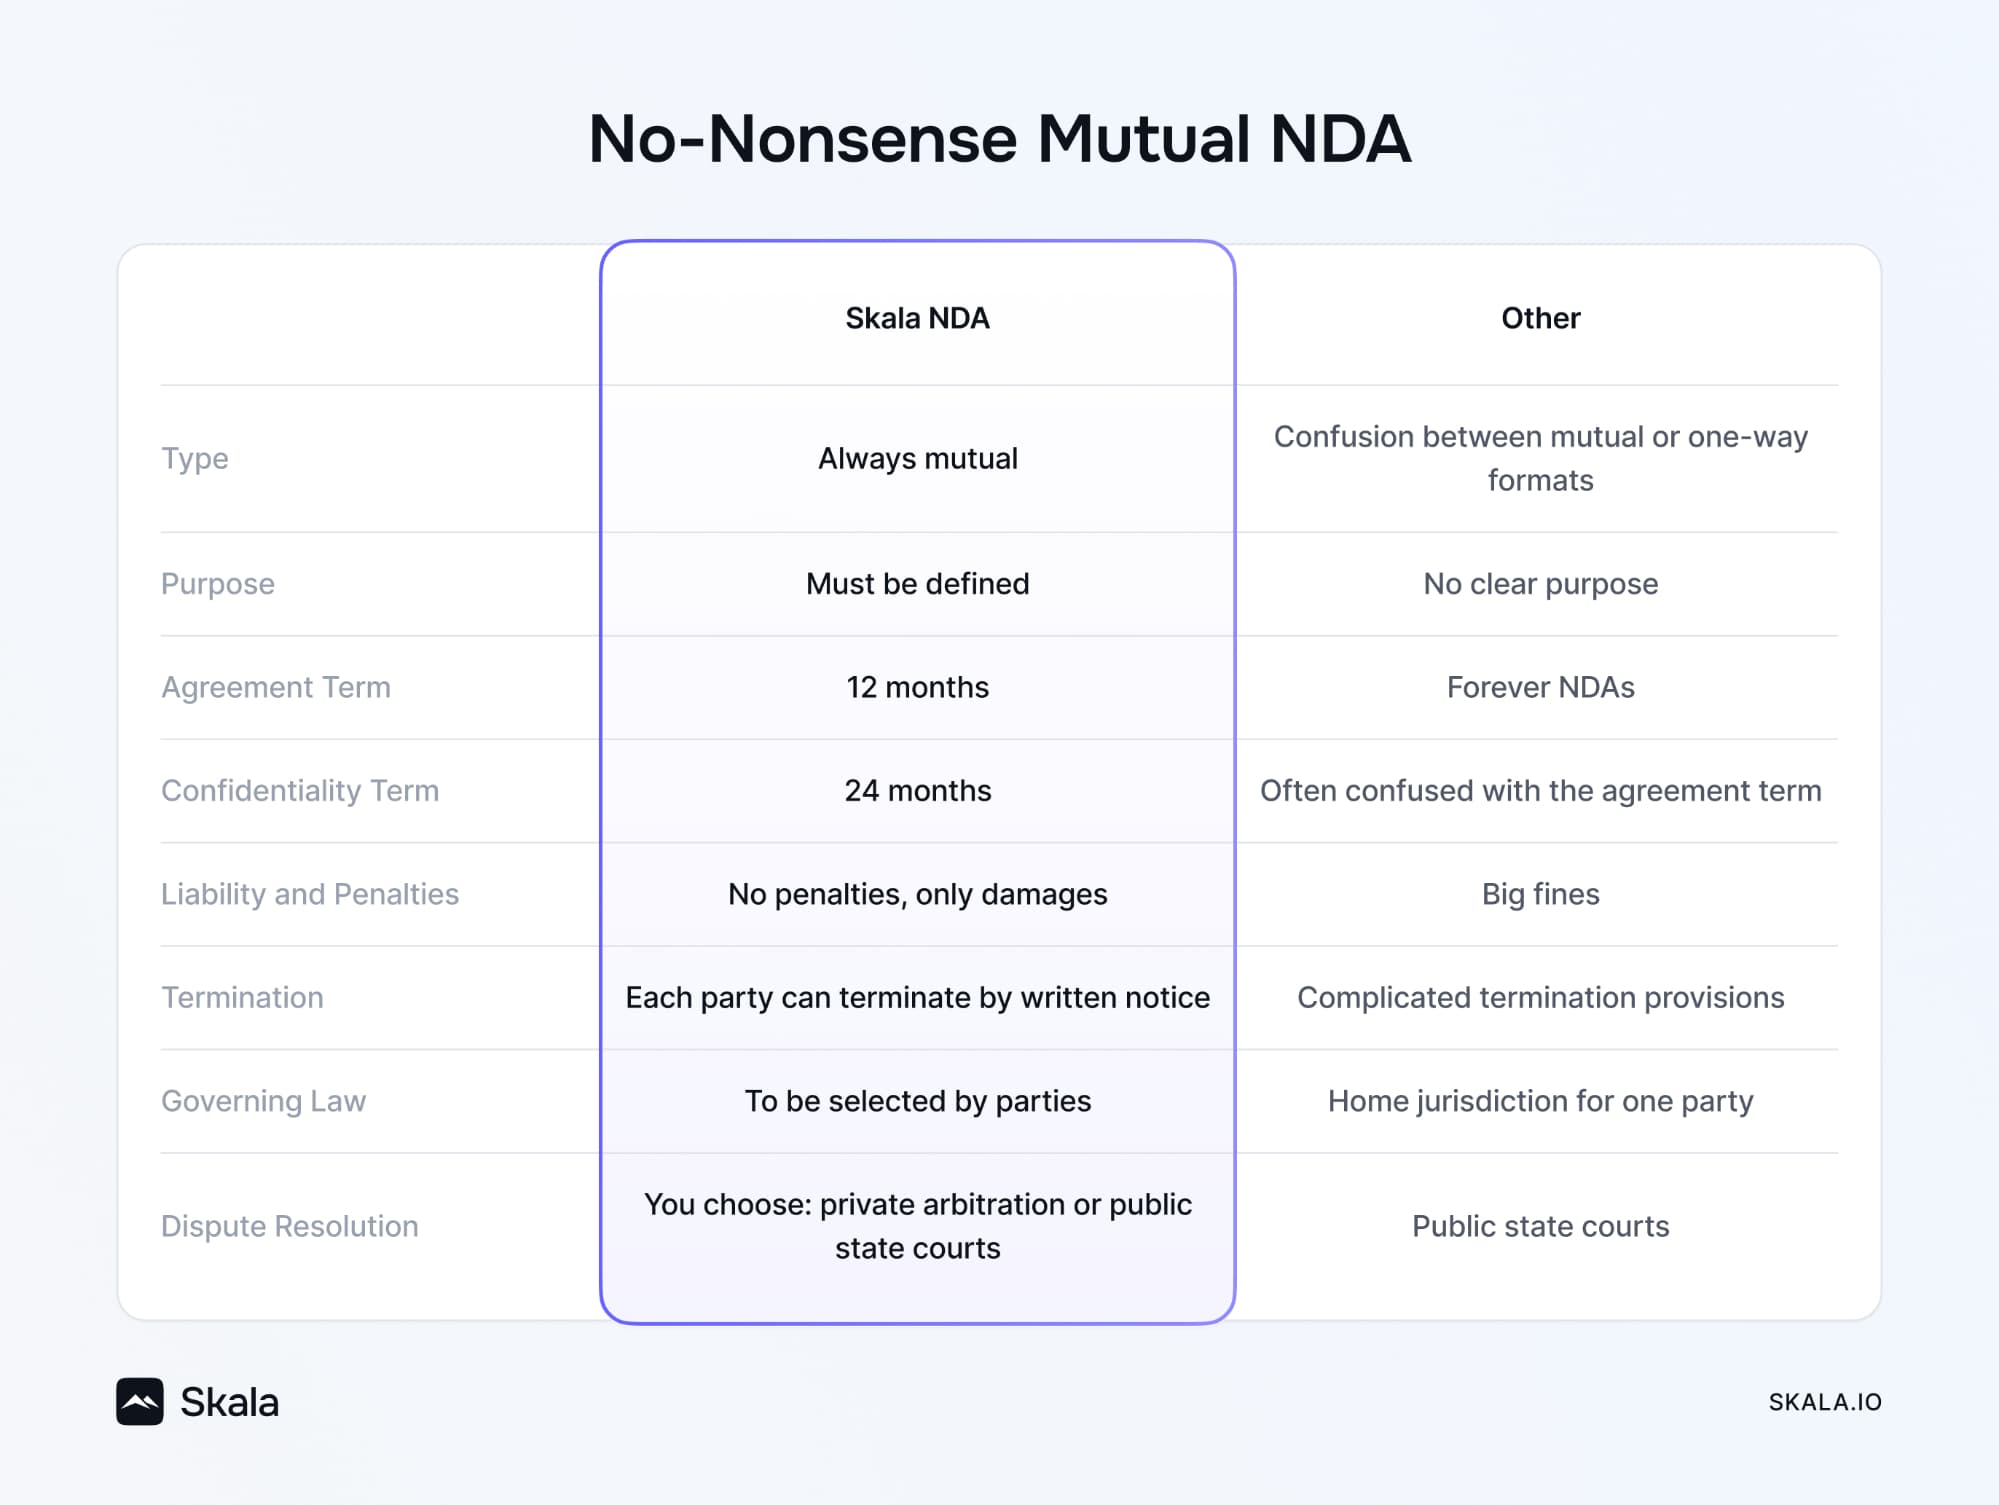Viewport: 1999px width, 1505px height.
Task: Click the Type row label
Action: (195, 458)
